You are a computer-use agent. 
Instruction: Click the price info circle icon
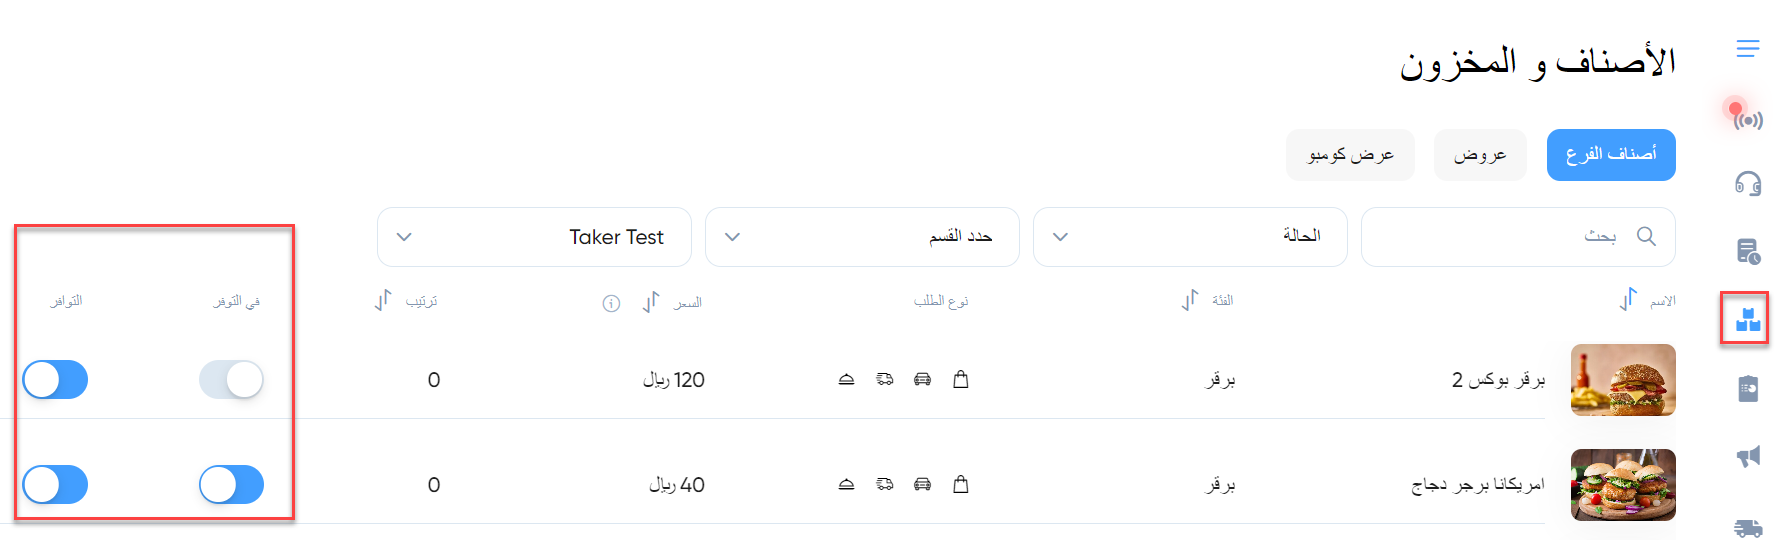[611, 303]
